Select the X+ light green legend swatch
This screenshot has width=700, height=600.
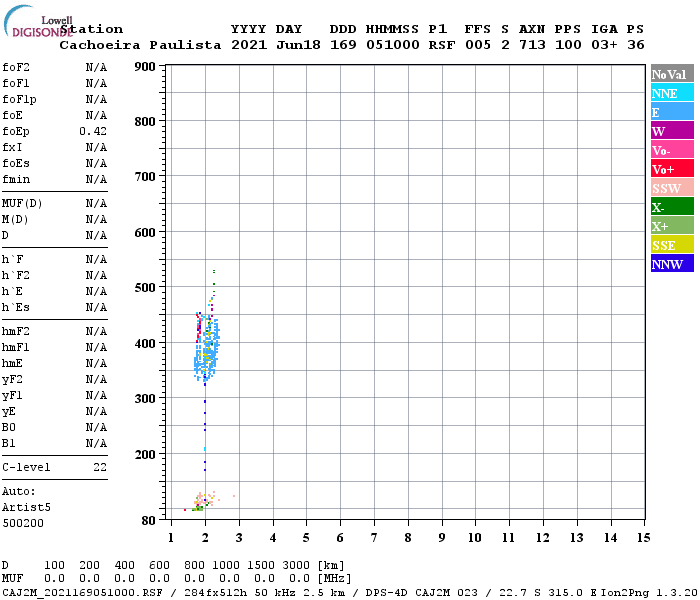click(672, 226)
